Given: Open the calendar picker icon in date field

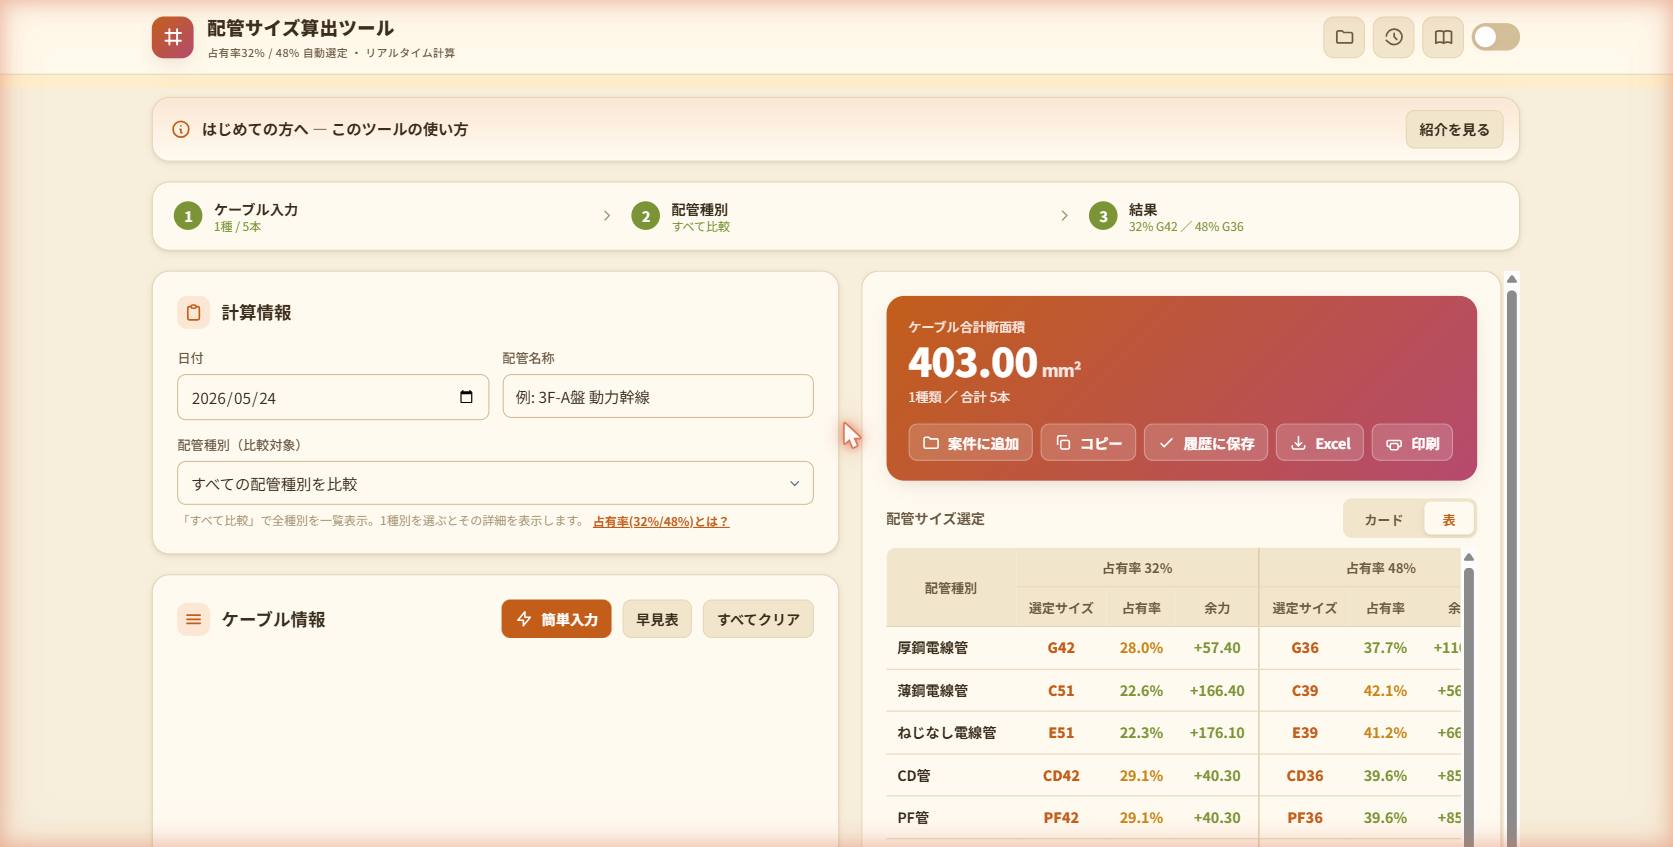Looking at the screenshot, I should 466,397.
